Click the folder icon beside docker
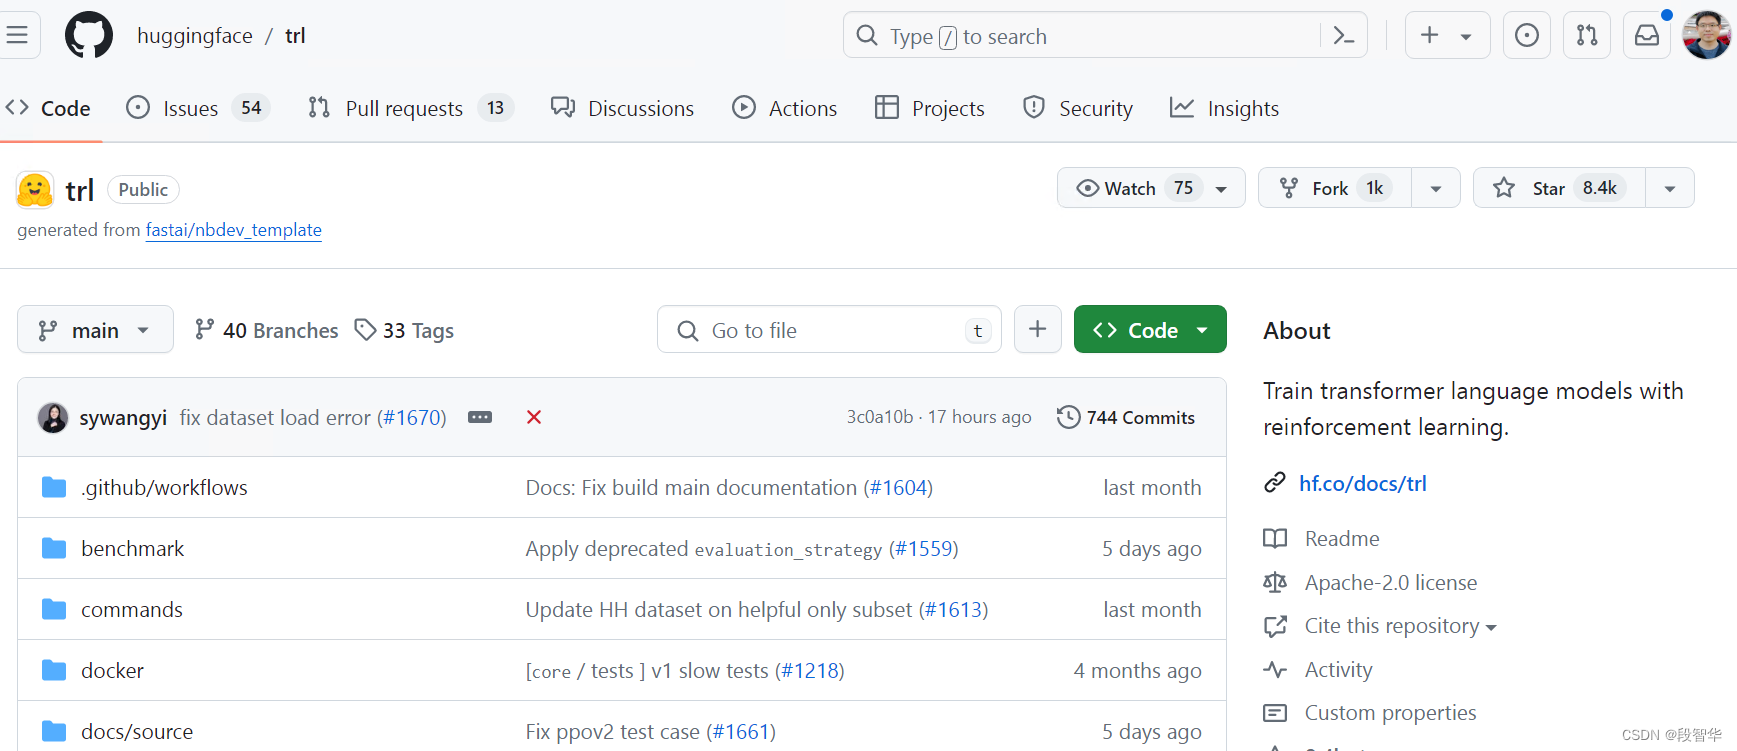 pyautogui.click(x=54, y=670)
